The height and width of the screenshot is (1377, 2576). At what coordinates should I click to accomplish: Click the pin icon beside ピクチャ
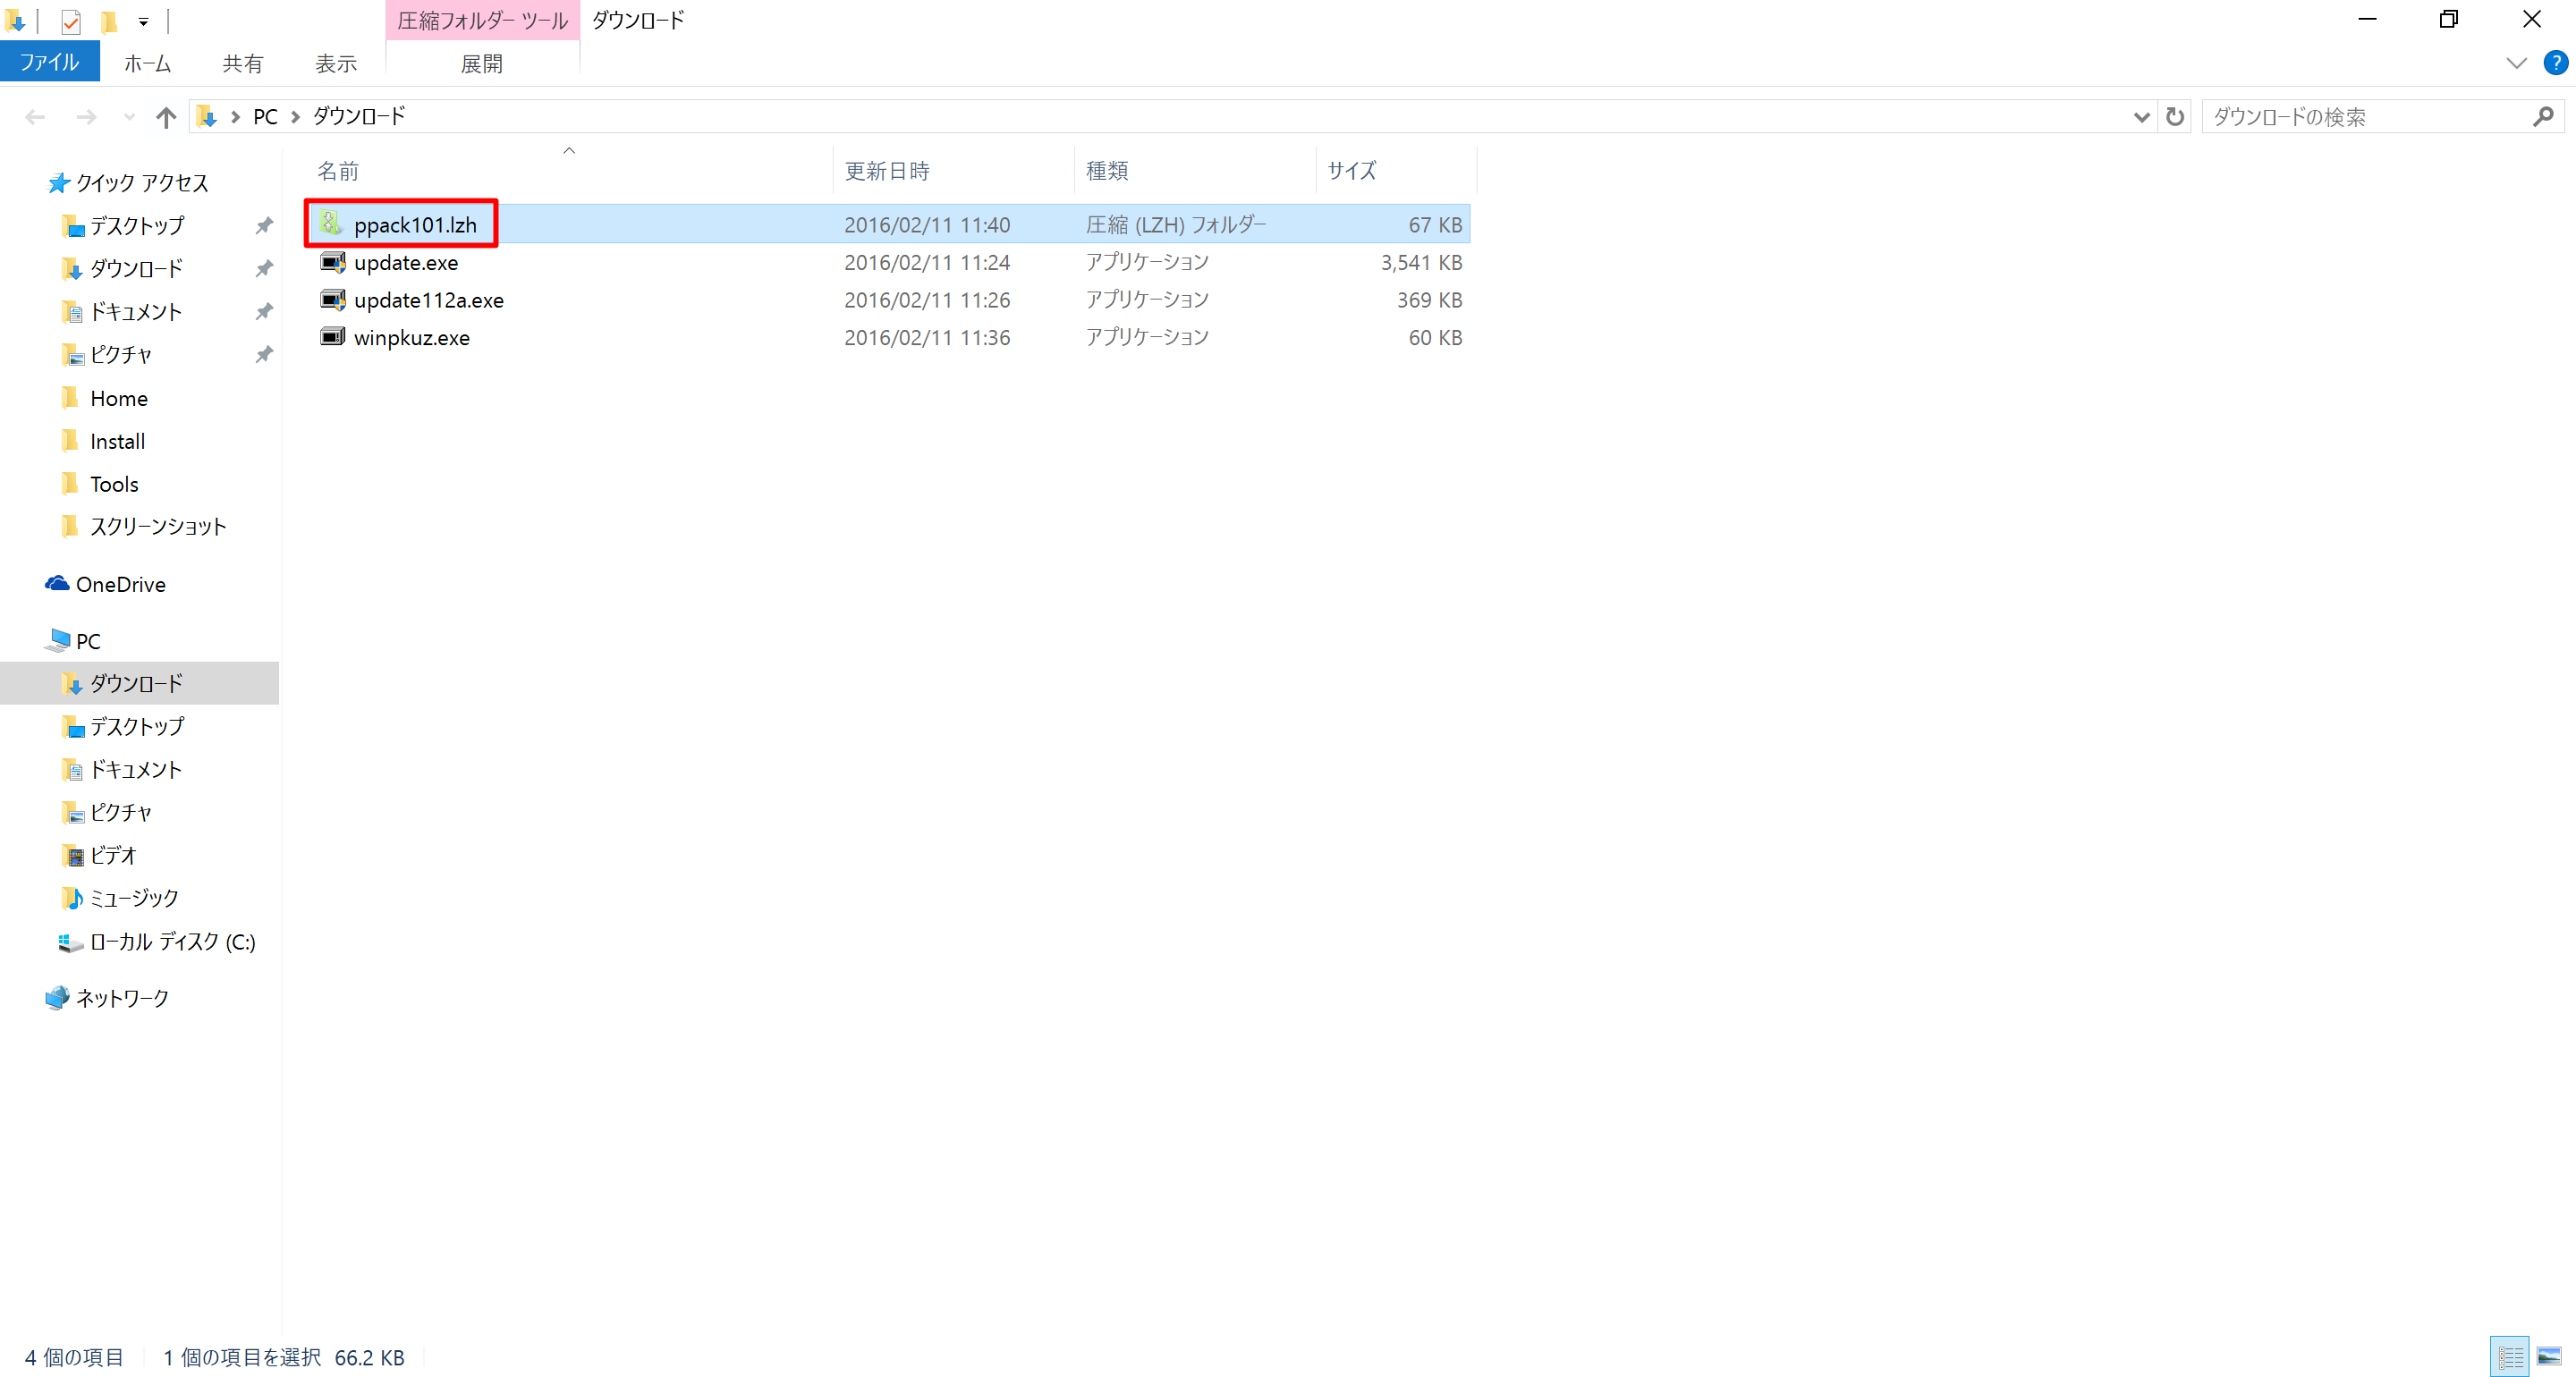(x=264, y=355)
